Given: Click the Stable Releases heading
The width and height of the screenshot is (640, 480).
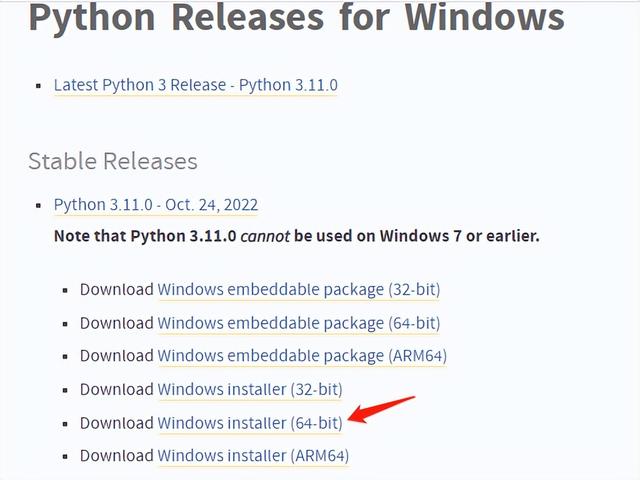Looking at the screenshot, I should tap(113, 161).
